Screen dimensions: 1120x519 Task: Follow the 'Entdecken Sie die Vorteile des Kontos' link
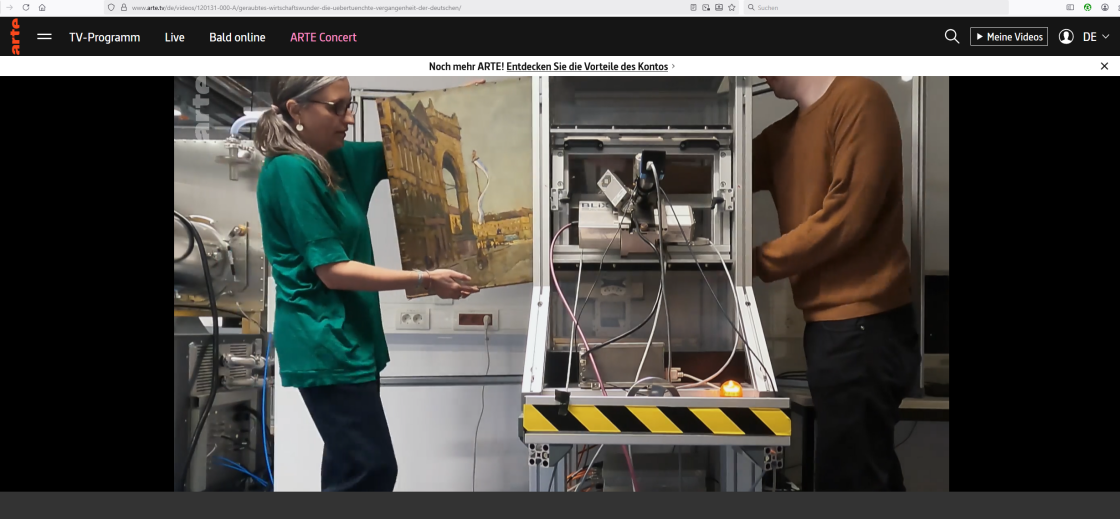587,66
